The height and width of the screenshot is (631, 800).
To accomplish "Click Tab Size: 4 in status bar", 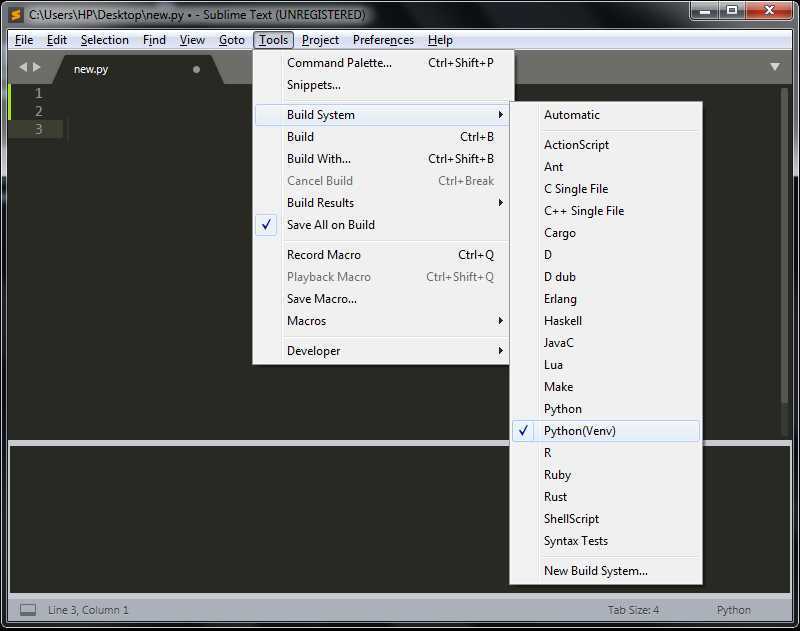I will point(633,610).
